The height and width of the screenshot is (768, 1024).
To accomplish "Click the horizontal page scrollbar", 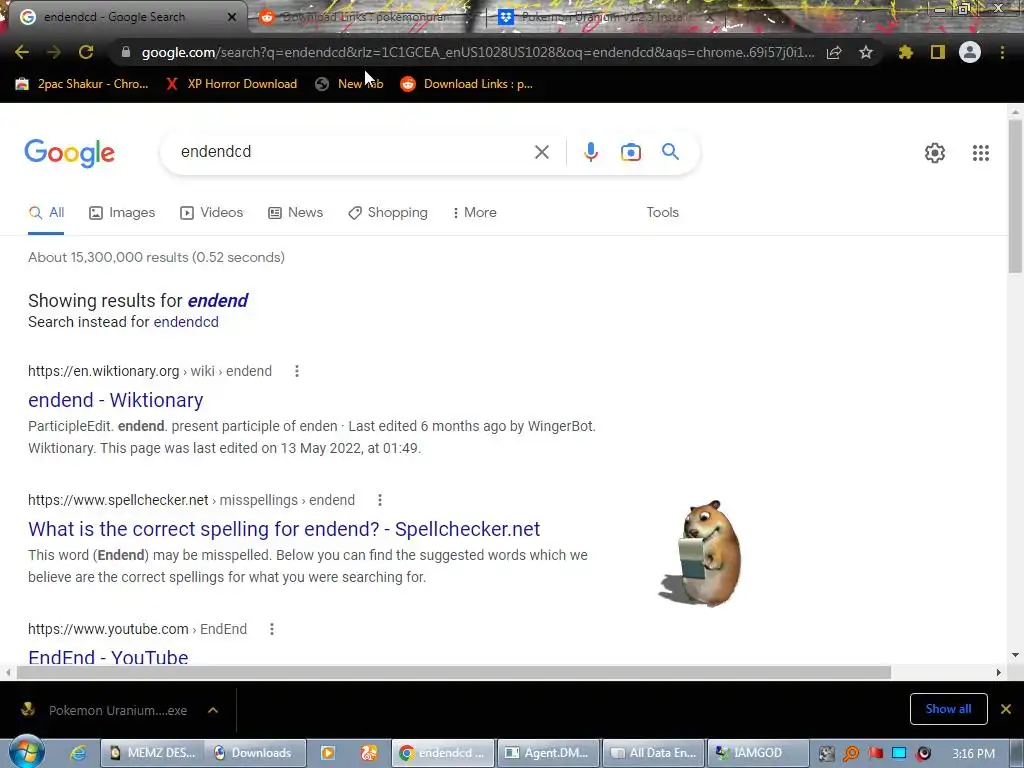I will 454,672.
